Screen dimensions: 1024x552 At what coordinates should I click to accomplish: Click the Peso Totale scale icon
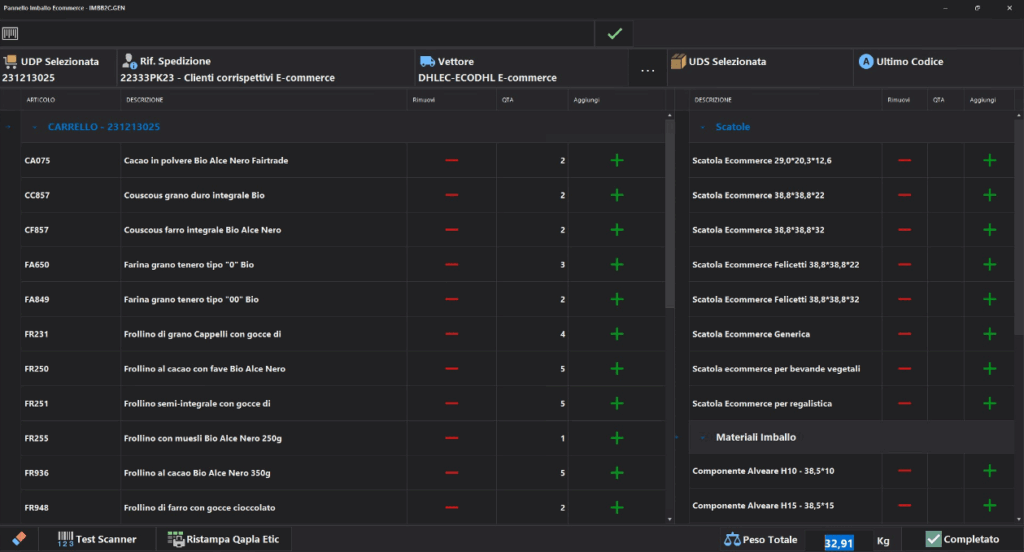(x=732, y=540)
